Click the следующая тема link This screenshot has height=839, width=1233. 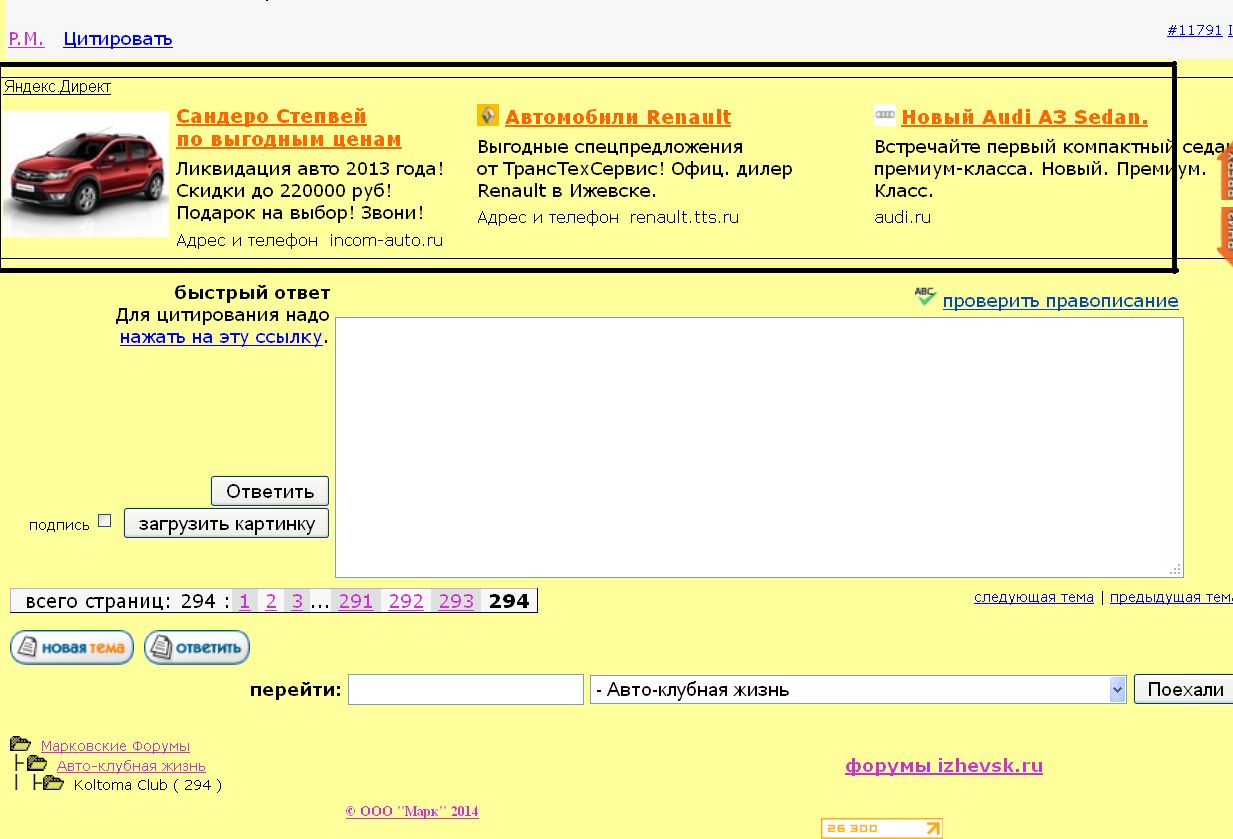1034,597
